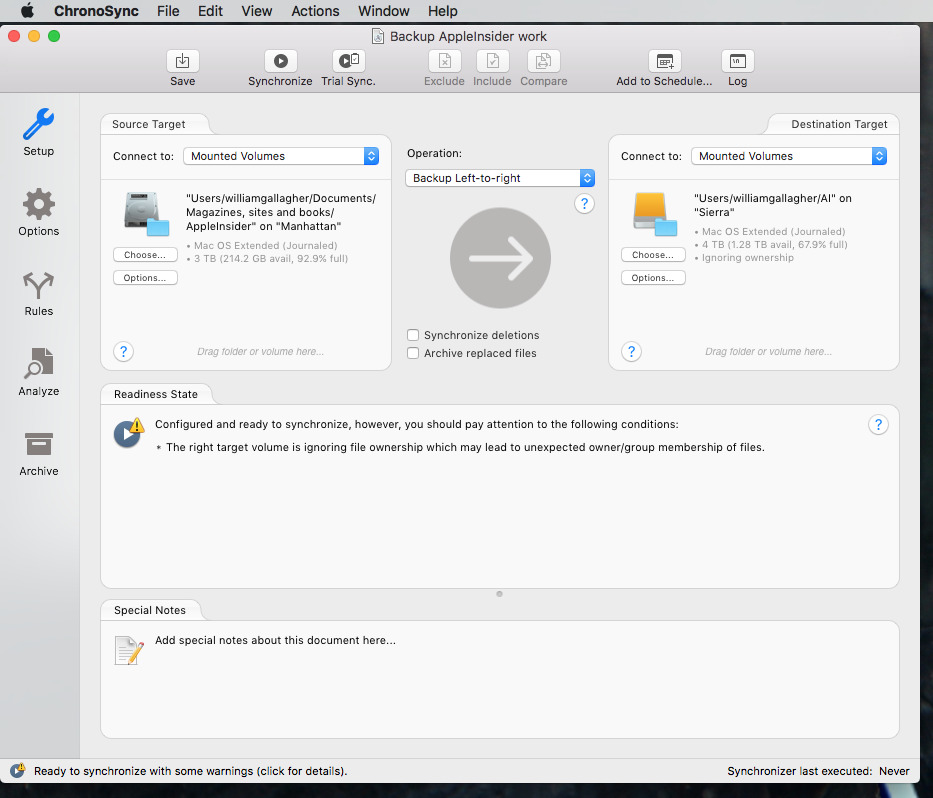Click 'Synchronizer last executed: Never' status text
Screen dimensions: 933x798
click(818, 771)
